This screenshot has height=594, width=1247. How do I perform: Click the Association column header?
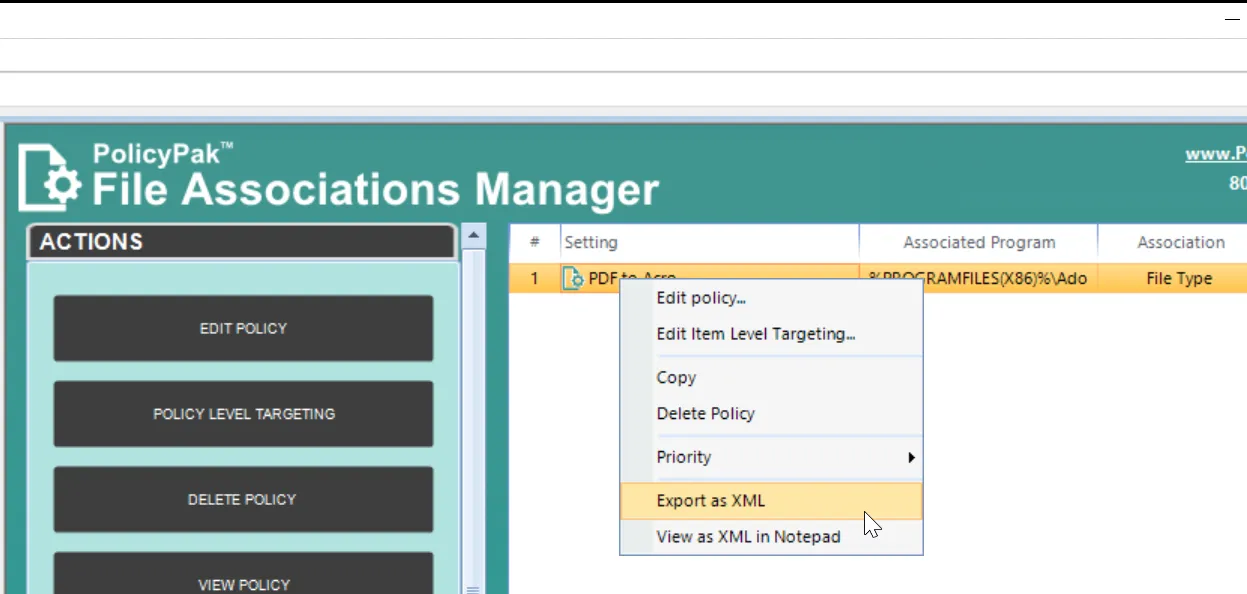point(1173,242)
